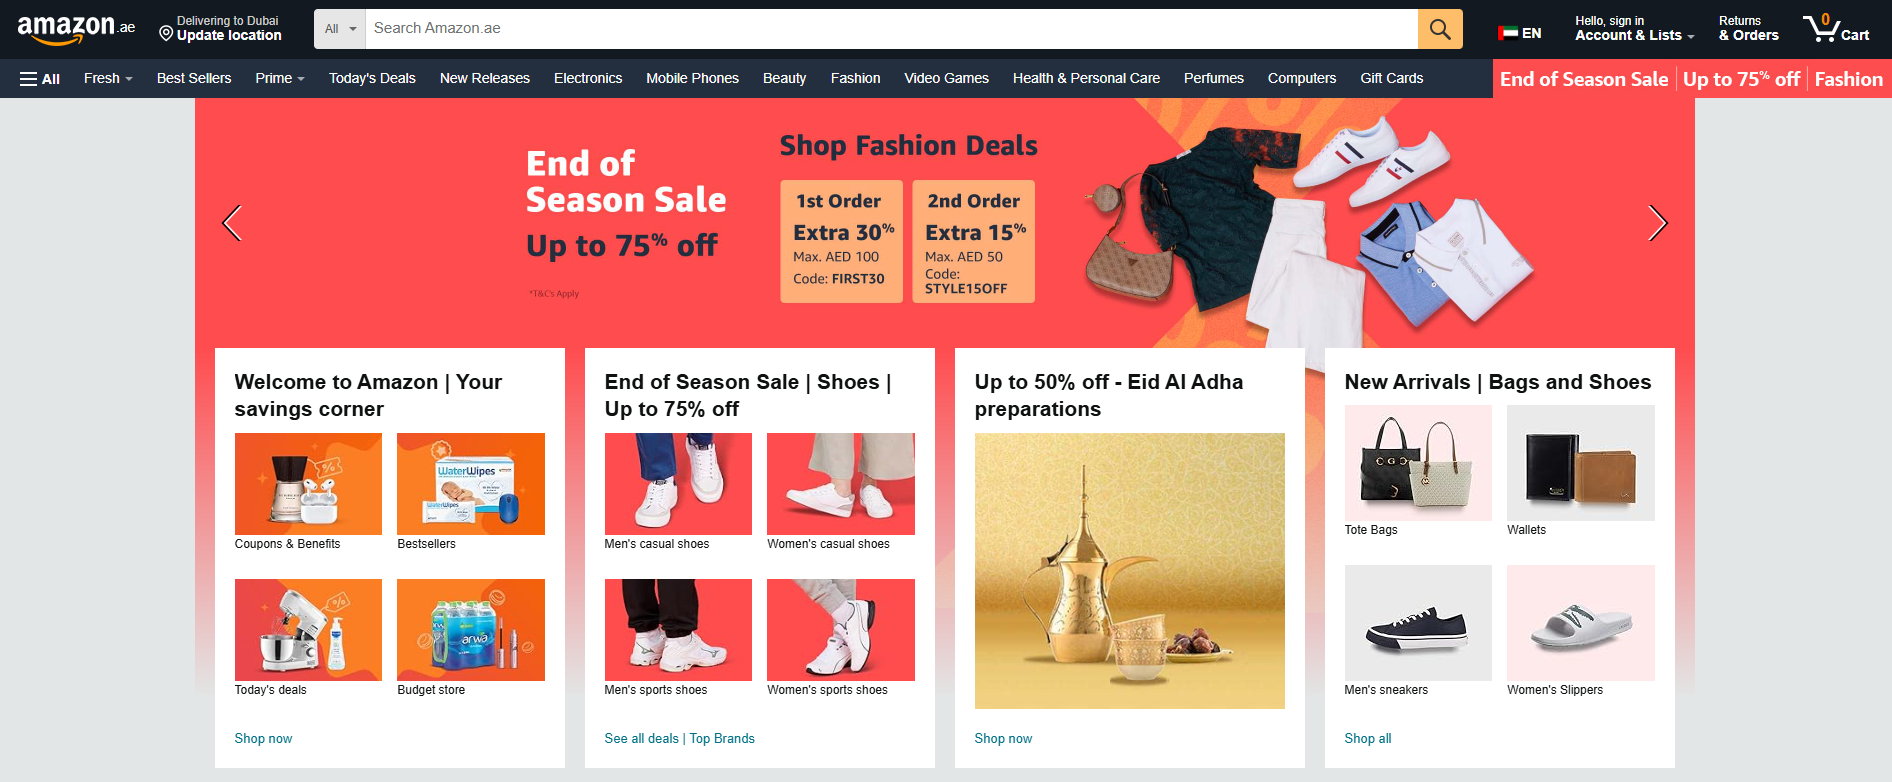Viewport: 1892px width, 782px height.
Task: Open Today's Deals in navigation bar
Action: (372, 78)
